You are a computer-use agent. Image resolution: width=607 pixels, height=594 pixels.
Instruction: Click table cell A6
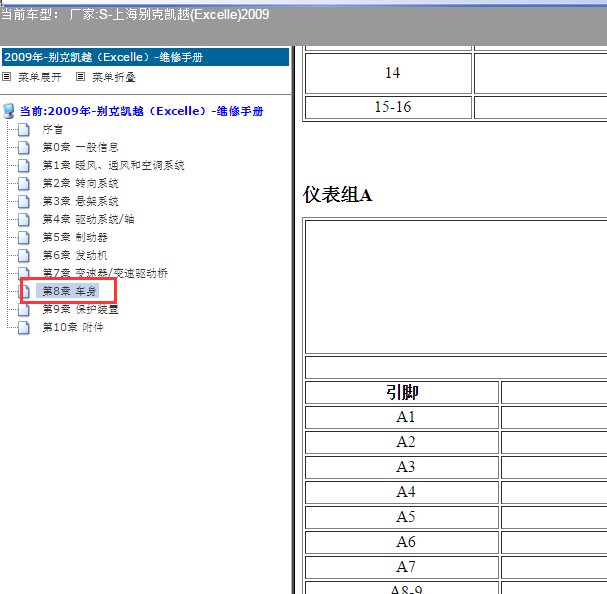pos(402,542)
